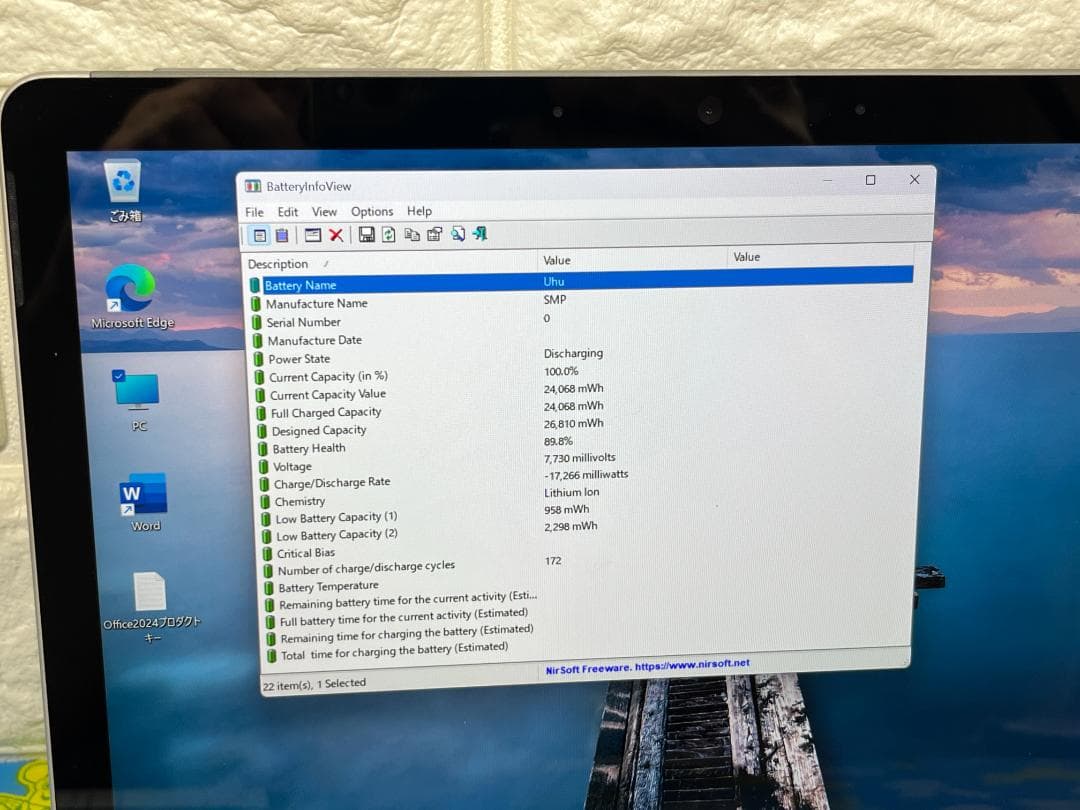Click the status bar 22 item(s), 1 Selected text
This screenshot has width=1080, height=810.
coord(314,684)
